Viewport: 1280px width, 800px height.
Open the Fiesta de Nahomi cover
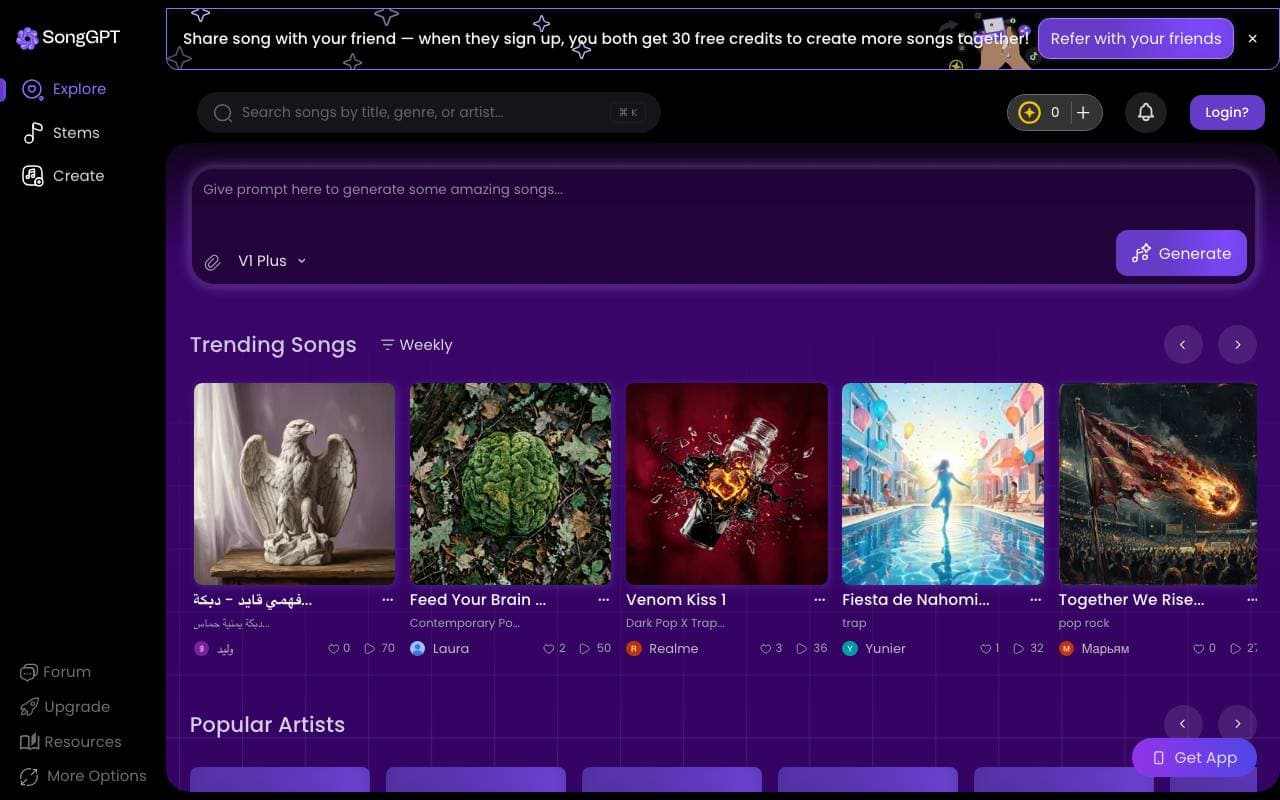943,484
